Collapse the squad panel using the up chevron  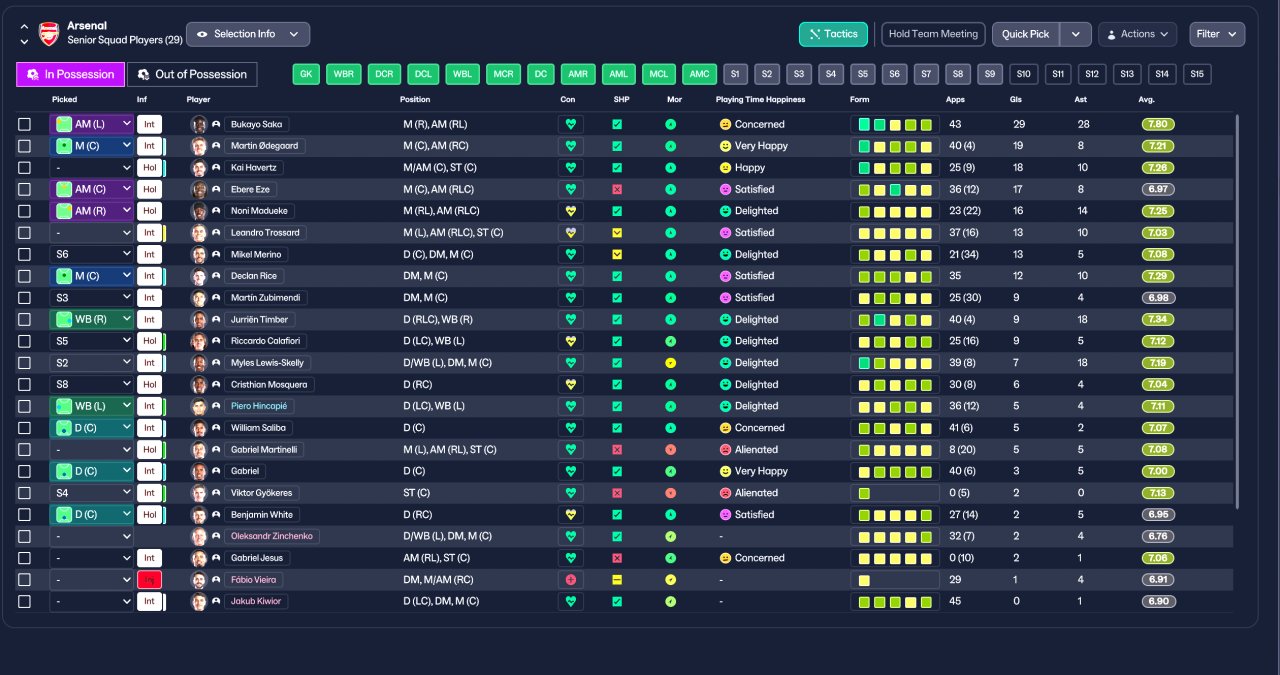click(x=24, y=27)
